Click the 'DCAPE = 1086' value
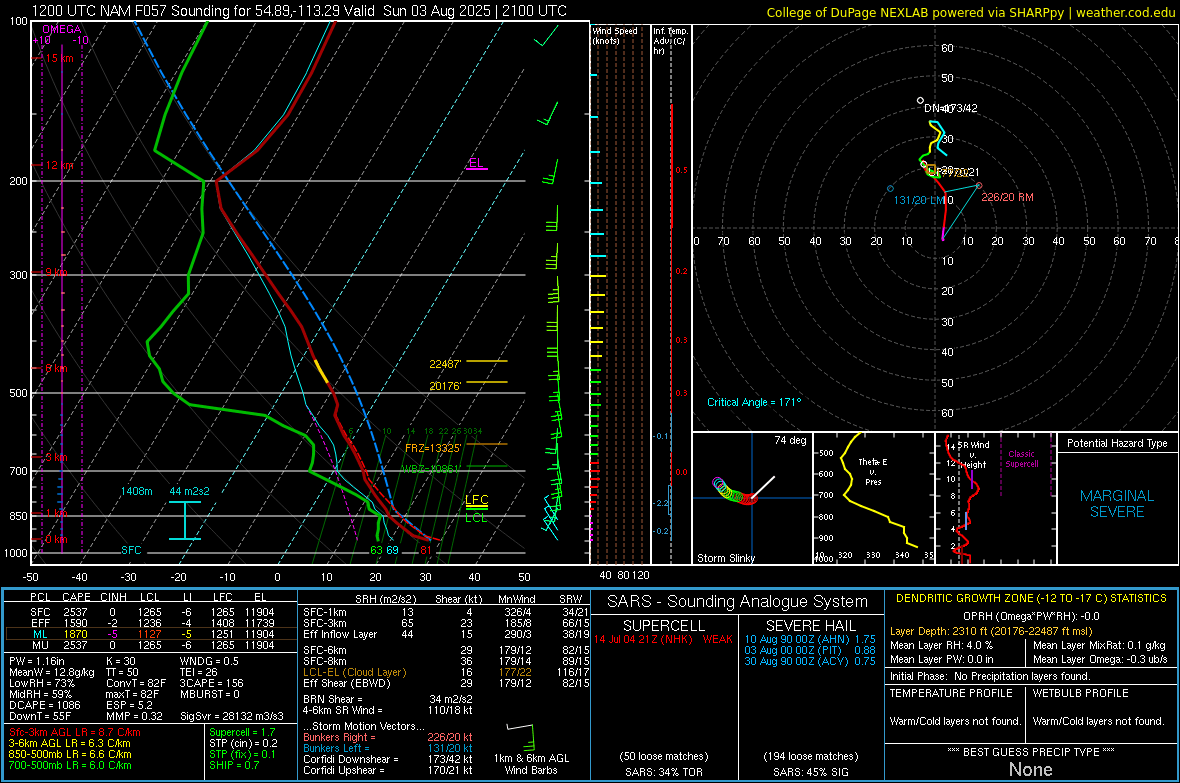The height and width of the screenshot is (783, 1180). [x=44, y=705]
